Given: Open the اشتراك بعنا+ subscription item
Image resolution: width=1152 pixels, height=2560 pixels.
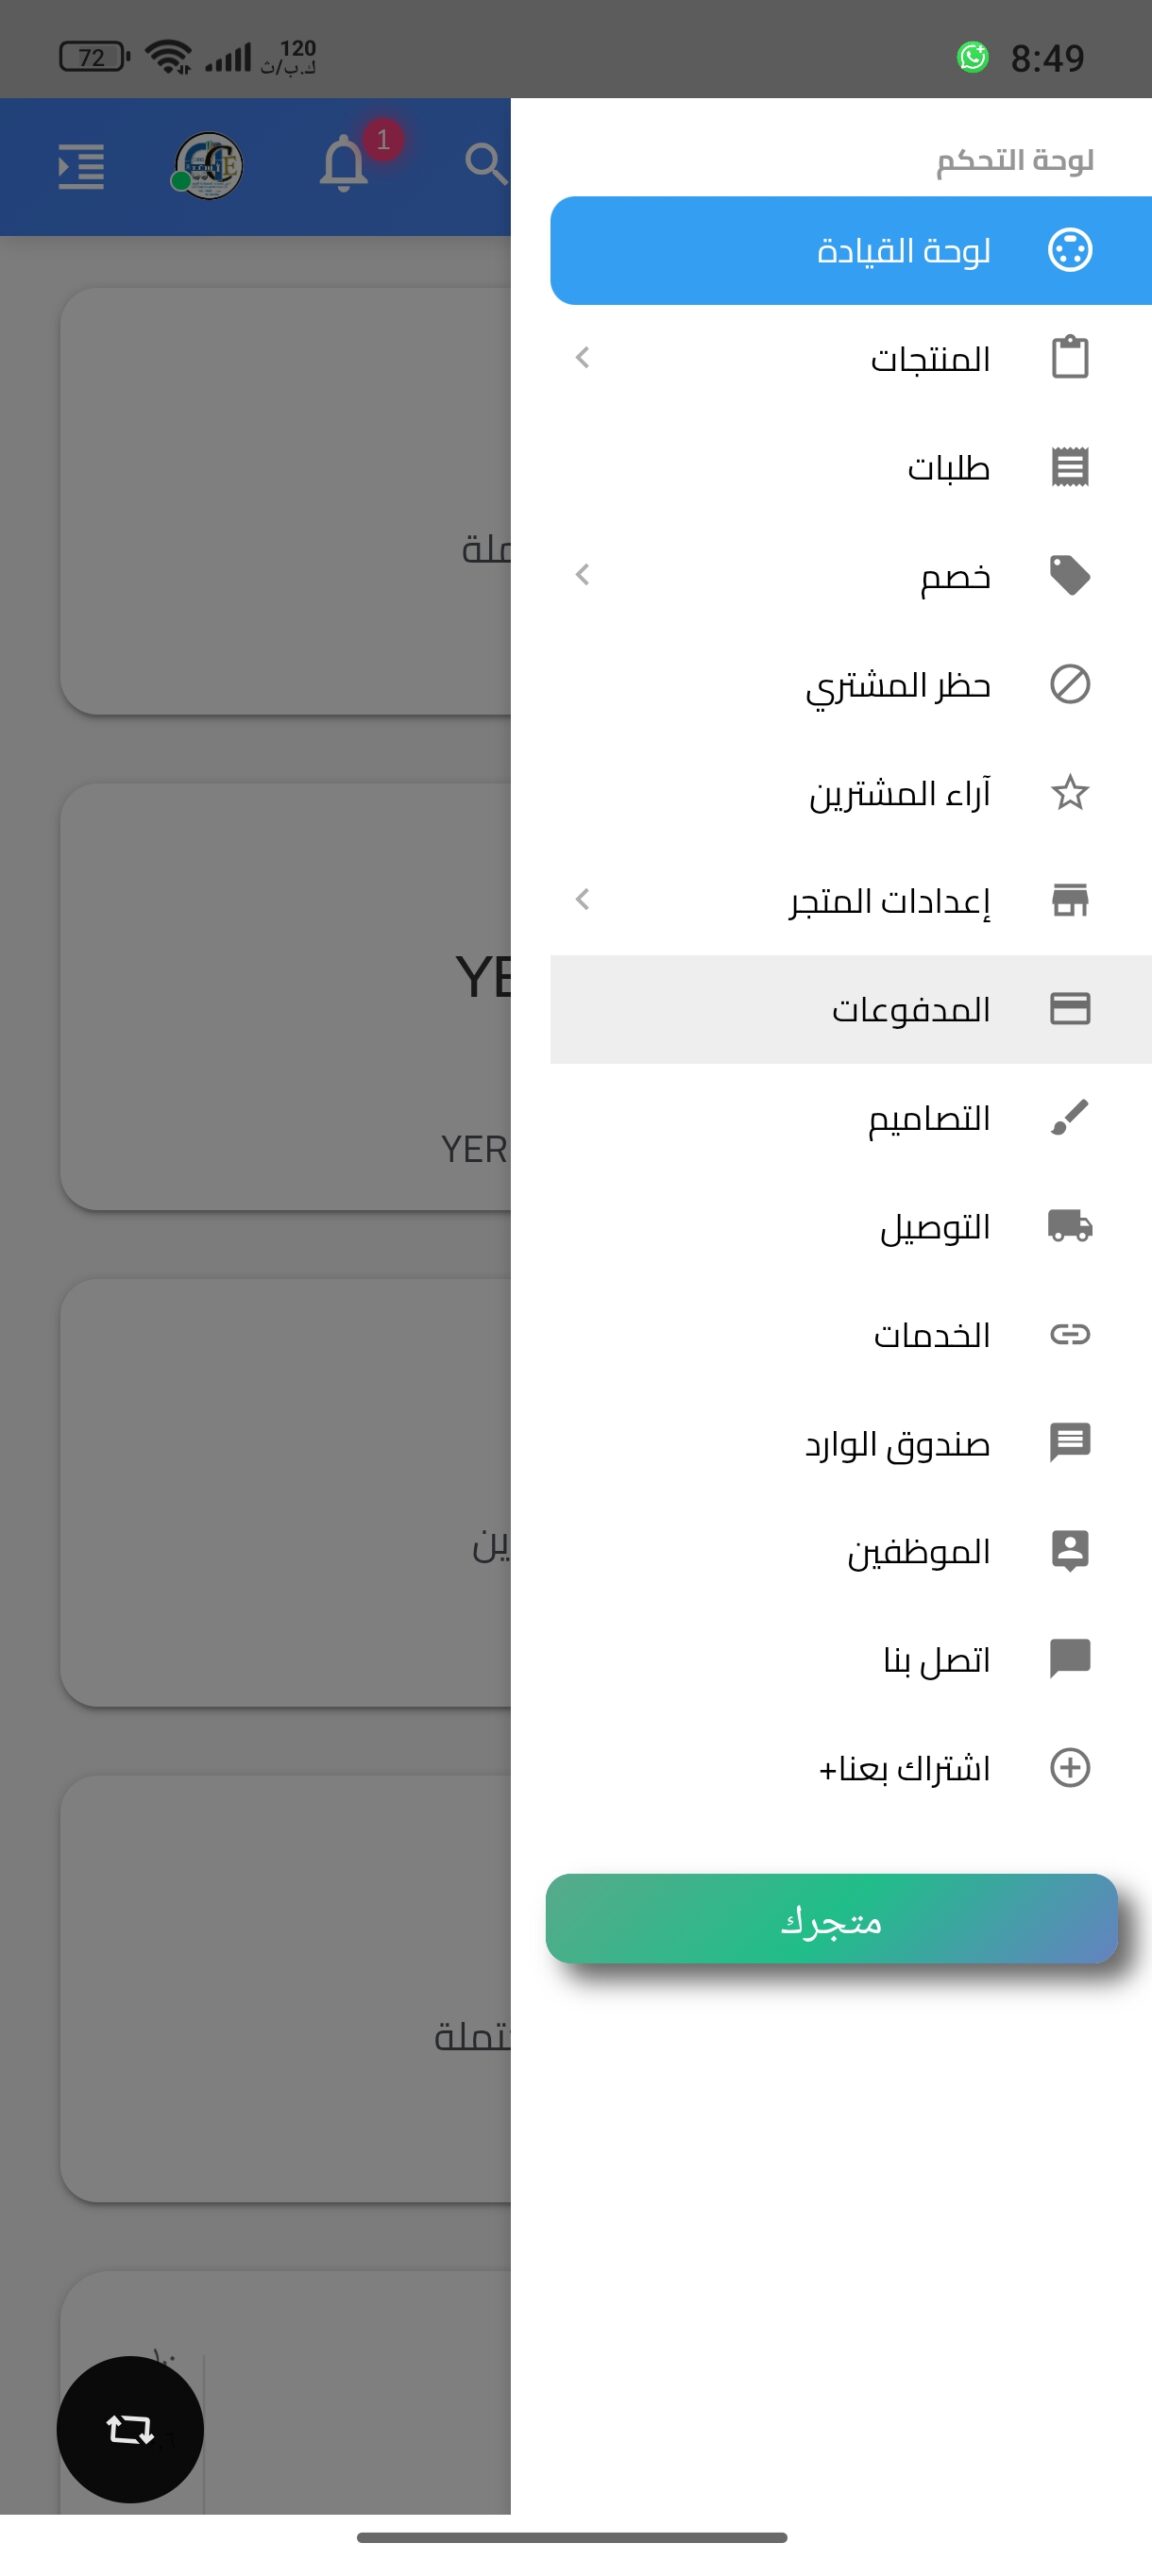Looking at the screenshot, I should click(904, 1768).
